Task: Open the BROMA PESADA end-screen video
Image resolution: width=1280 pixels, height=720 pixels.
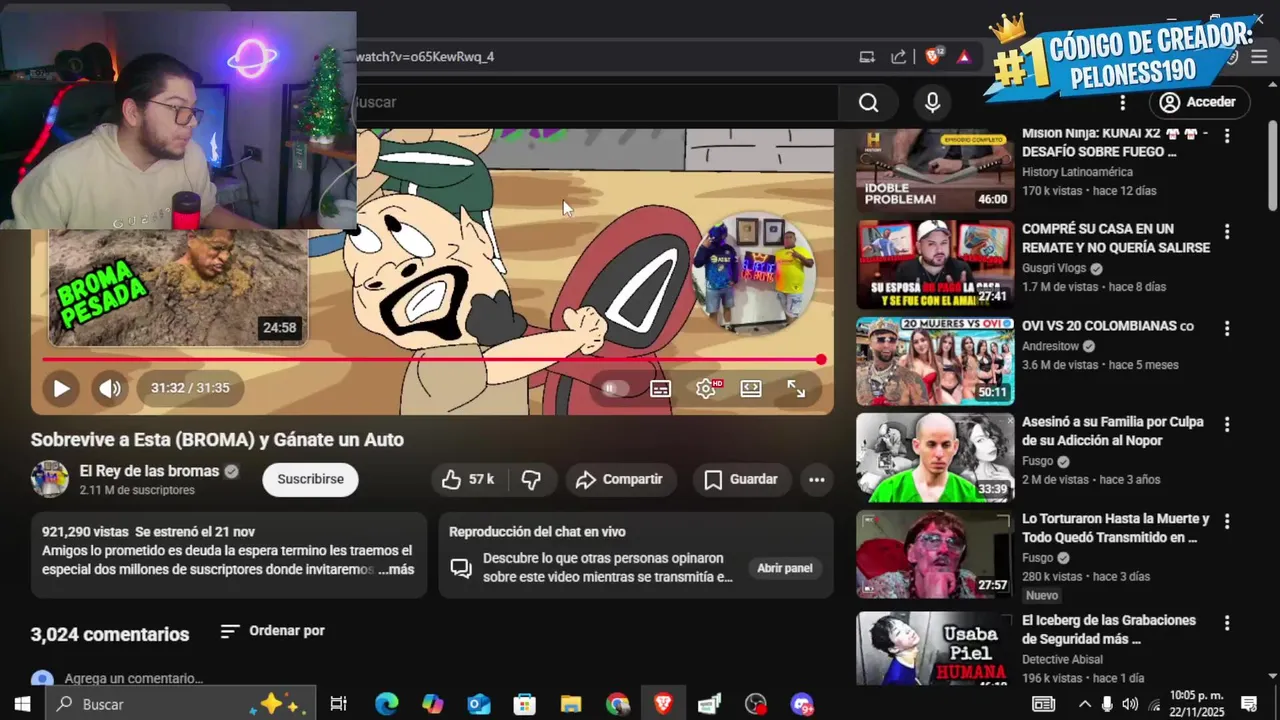Action: click(x=178, y=287)
